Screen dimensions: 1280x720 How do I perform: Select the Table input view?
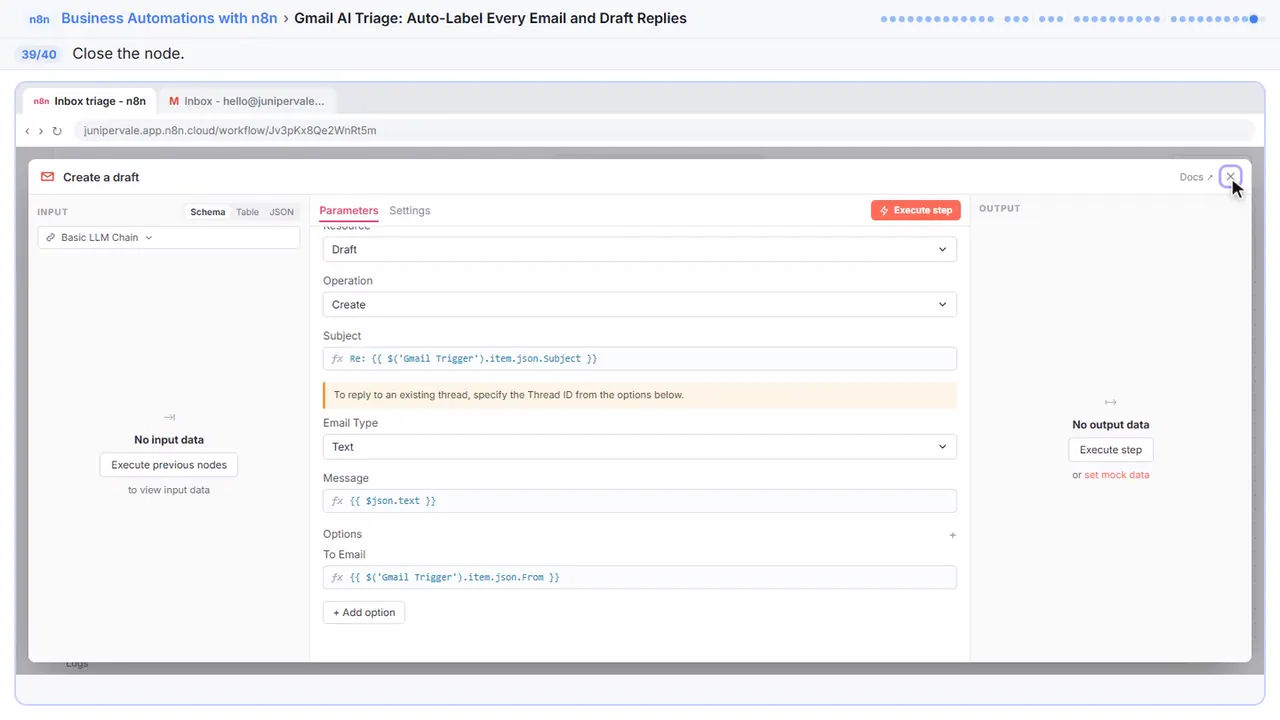click(x=247, y=212)
